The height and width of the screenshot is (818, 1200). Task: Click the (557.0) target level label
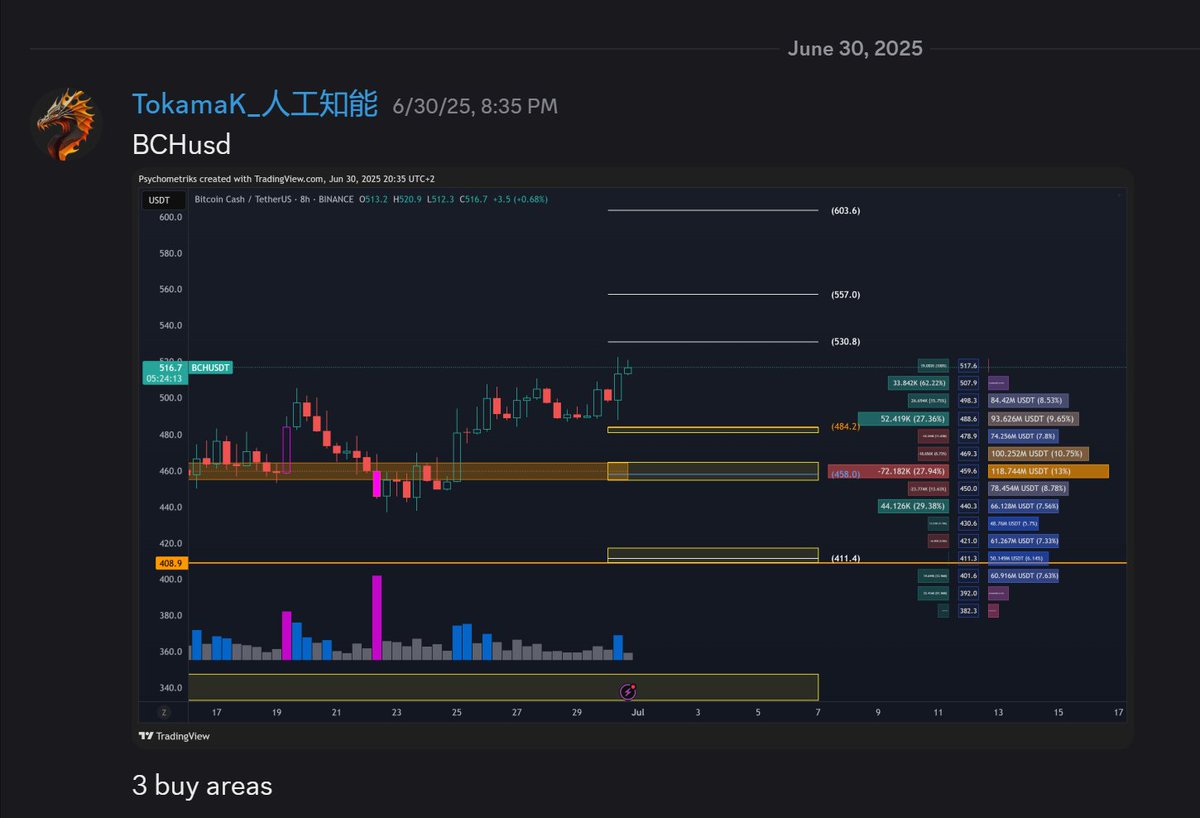(x=845, y=295)
